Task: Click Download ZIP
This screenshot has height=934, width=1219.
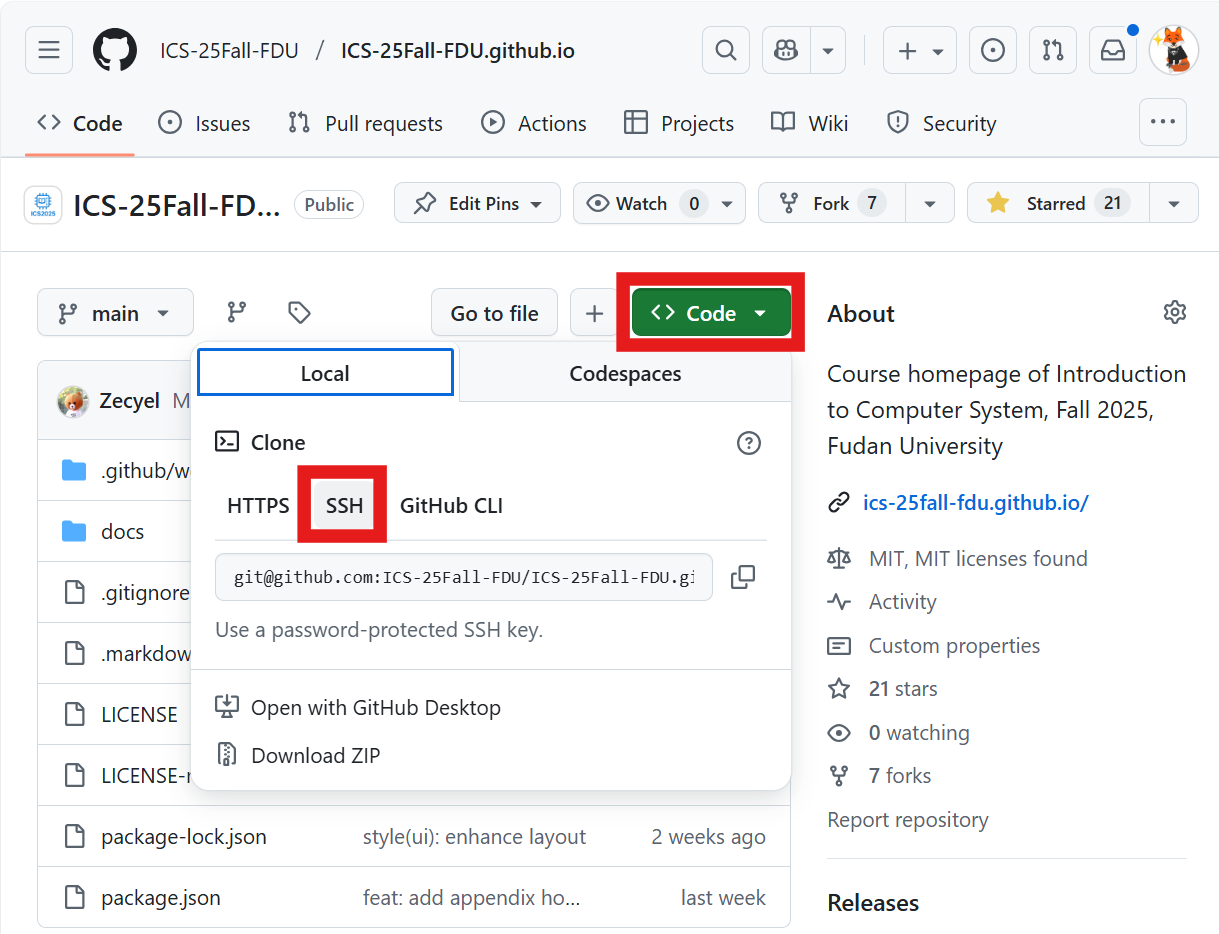Action: [x=315, y=756]
